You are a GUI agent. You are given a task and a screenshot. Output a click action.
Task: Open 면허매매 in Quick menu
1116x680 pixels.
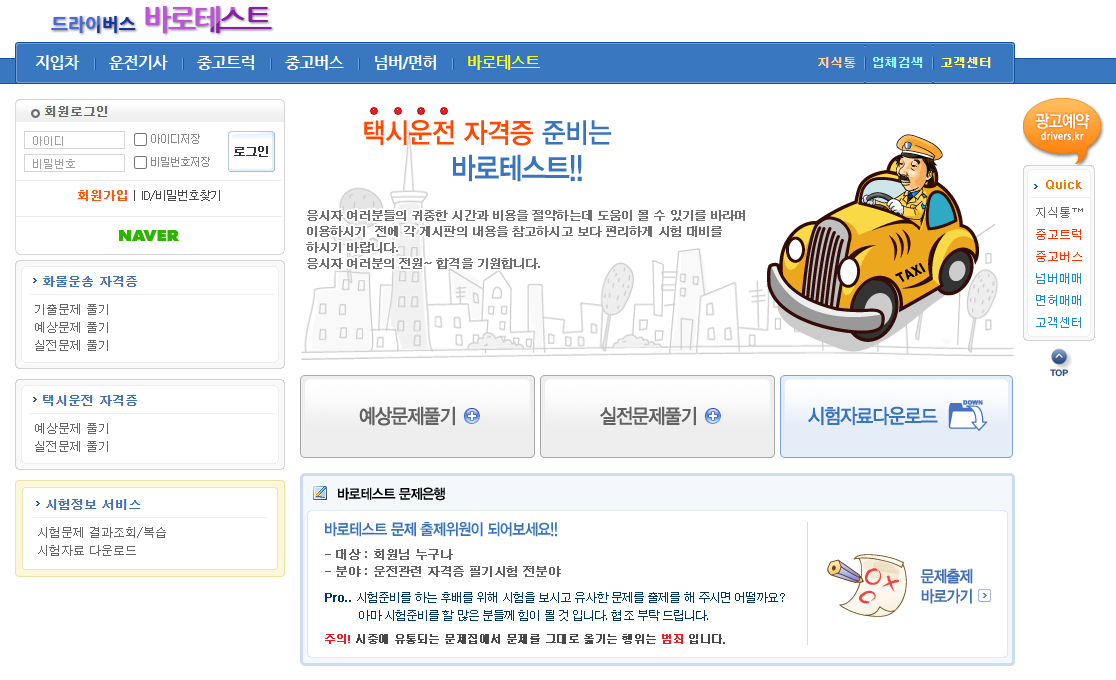pyautogui.click(x=1058, y=300)
